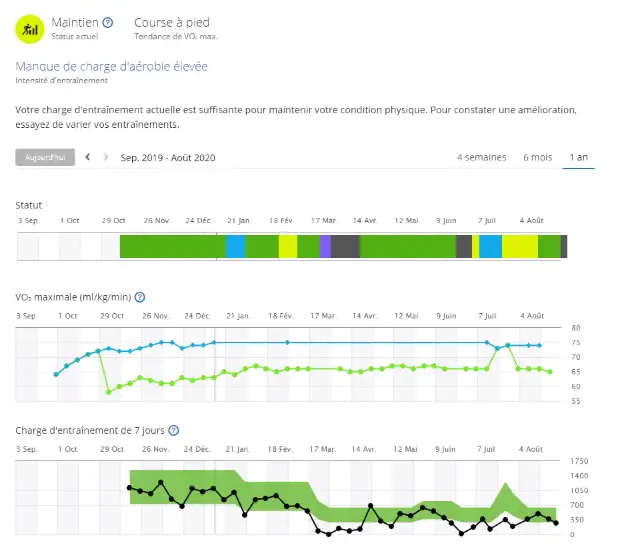Select the 1 an time range
This screenshot has width=644, height=553.
pos(578,157)
